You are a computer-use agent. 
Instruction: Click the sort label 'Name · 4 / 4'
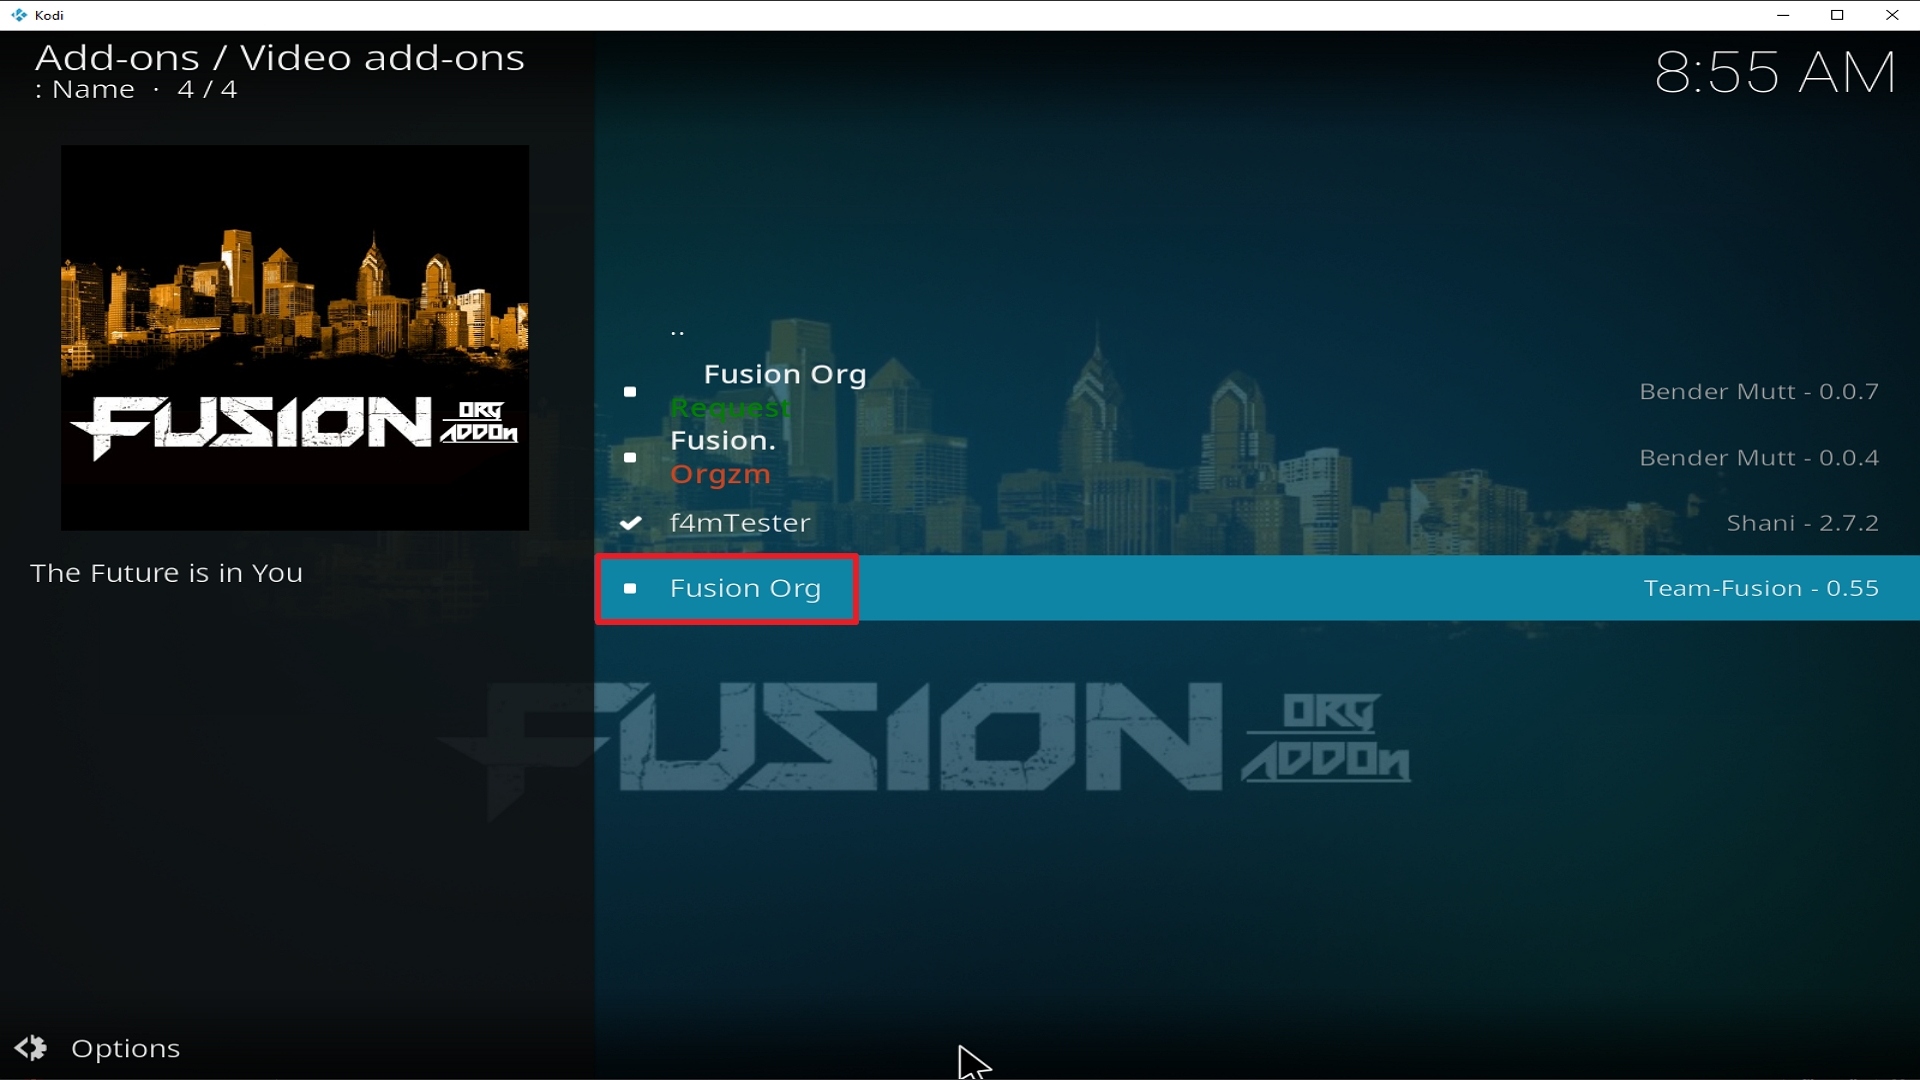pyautogui.click(x=136, y=90)
